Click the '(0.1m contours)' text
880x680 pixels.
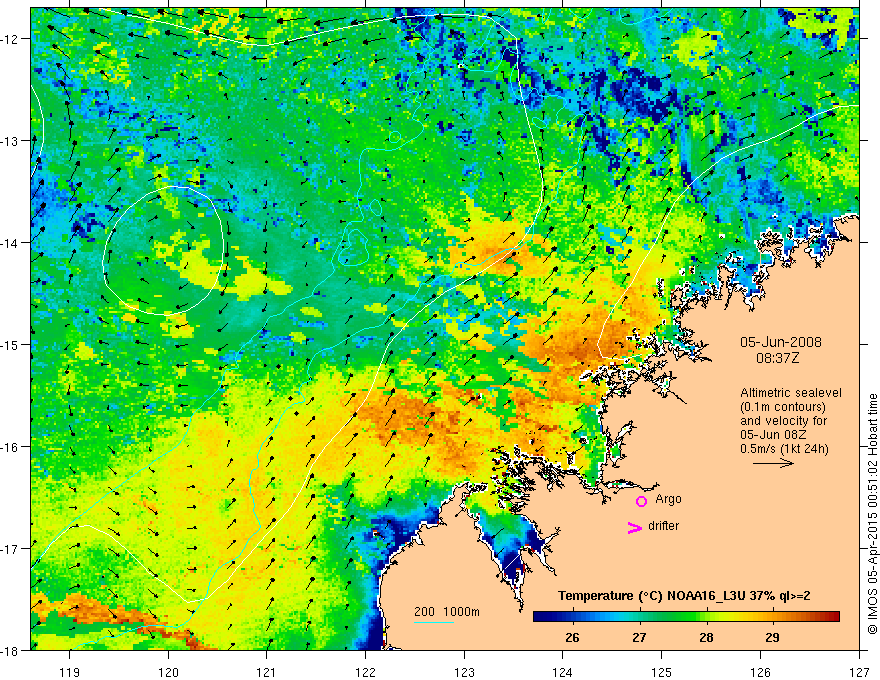[783, 407]
